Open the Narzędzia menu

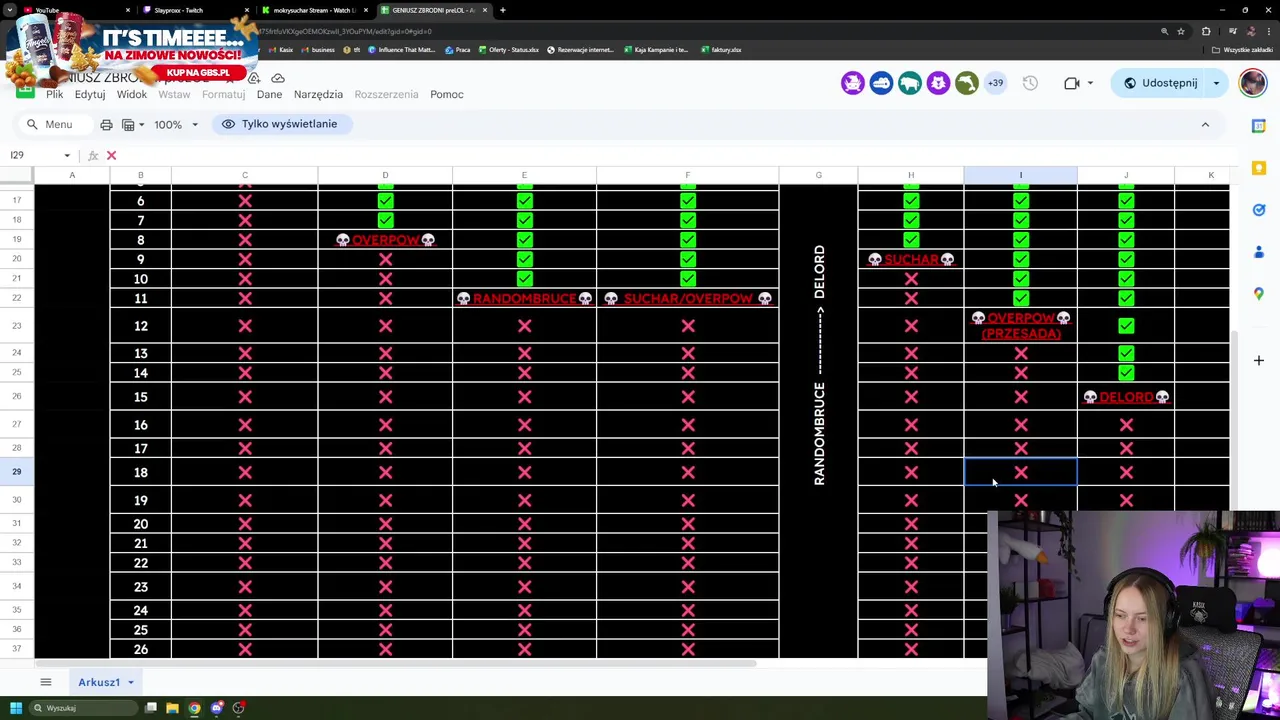tap(318, 94)
